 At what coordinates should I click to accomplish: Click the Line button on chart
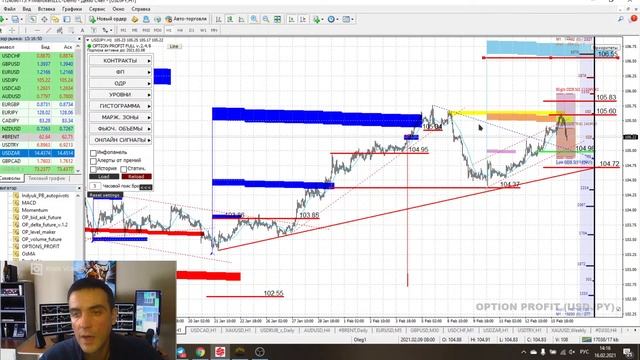point(174,46)
